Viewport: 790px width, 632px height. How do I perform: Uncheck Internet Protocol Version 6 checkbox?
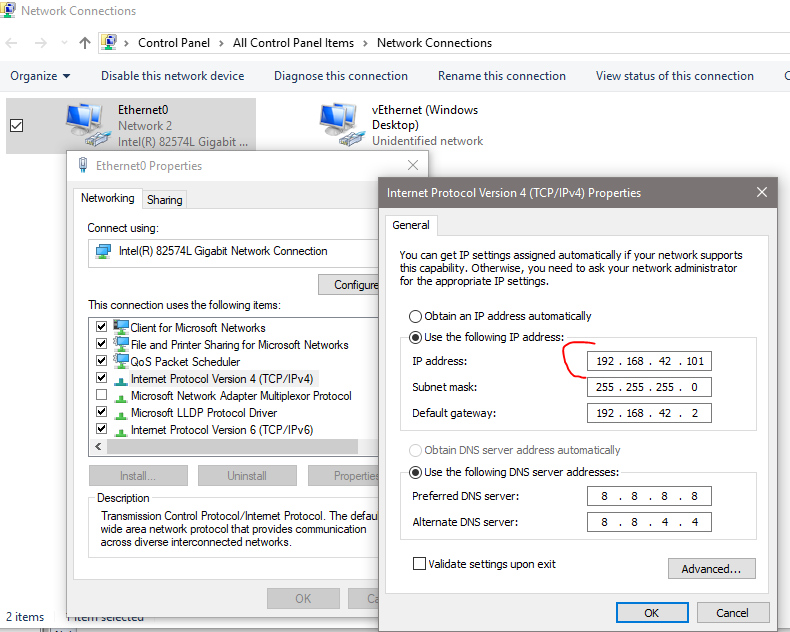pos(101,429)
